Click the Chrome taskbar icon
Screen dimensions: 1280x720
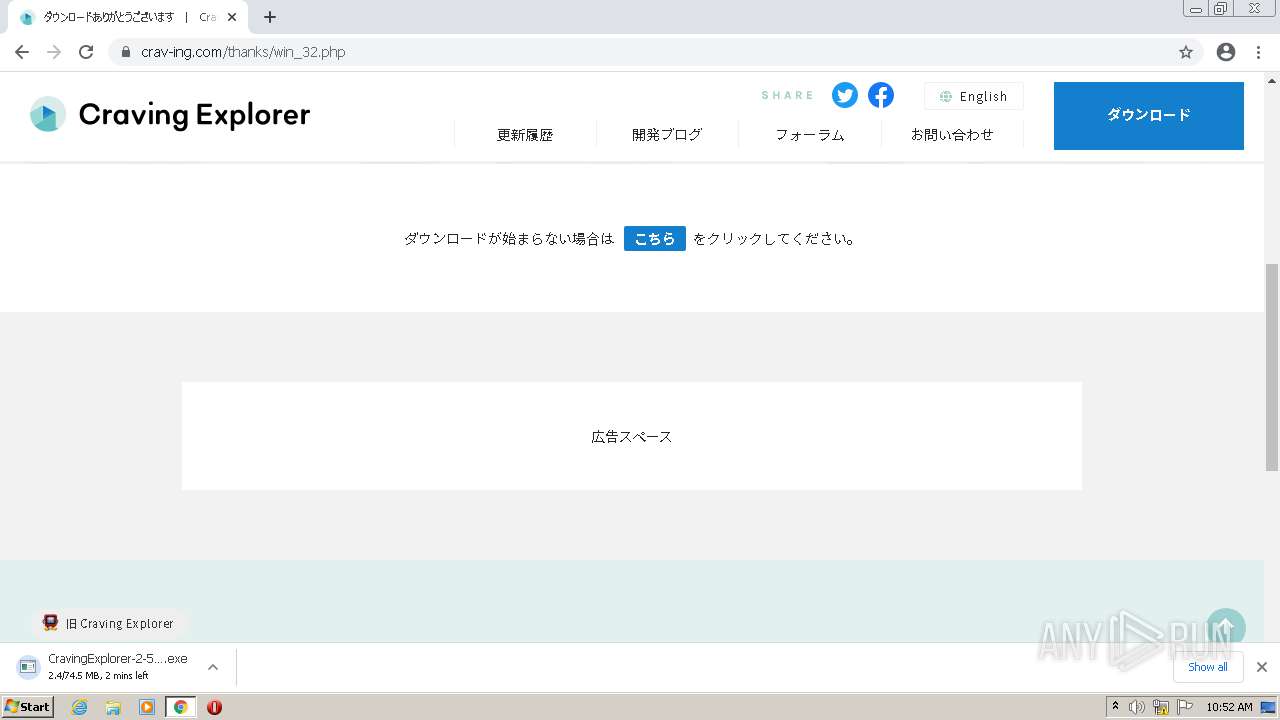181,707
